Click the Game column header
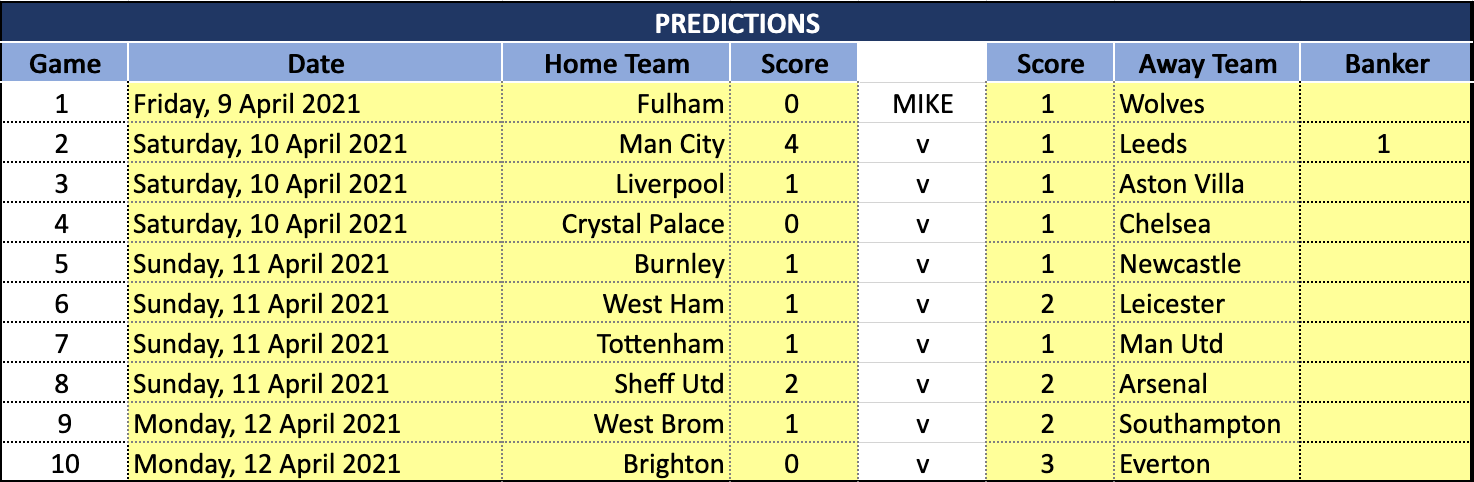The height and width of the screenshot is (482, 1474). pyautogui.click(x=65, y=64)
